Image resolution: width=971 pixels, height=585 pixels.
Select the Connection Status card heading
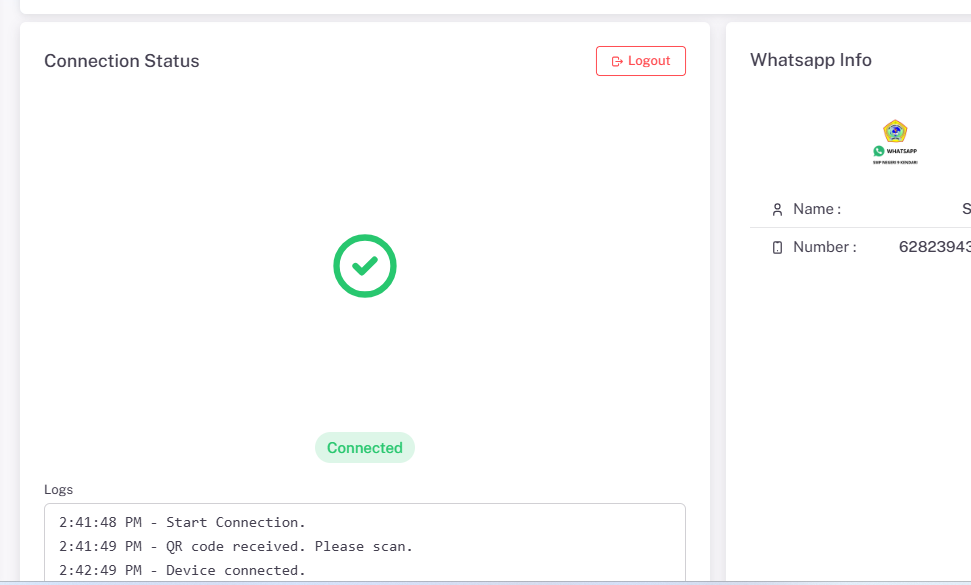tap(122, 61)
